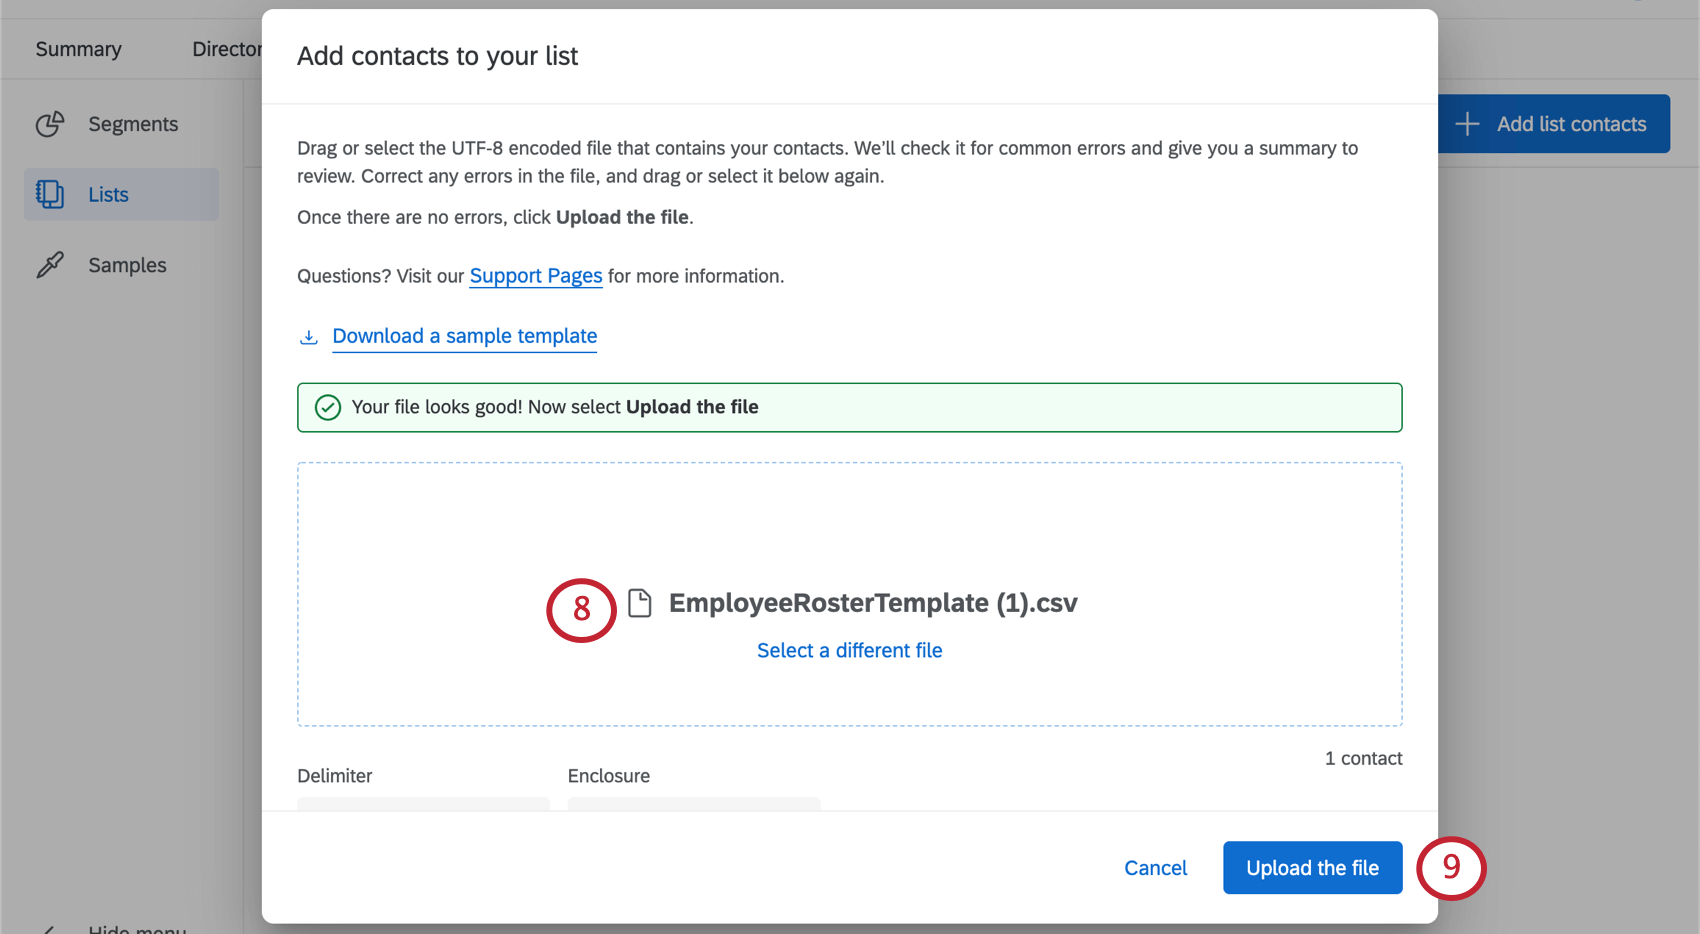Choose Select a different file
The image size is (1700, 934).
(849, 650)
